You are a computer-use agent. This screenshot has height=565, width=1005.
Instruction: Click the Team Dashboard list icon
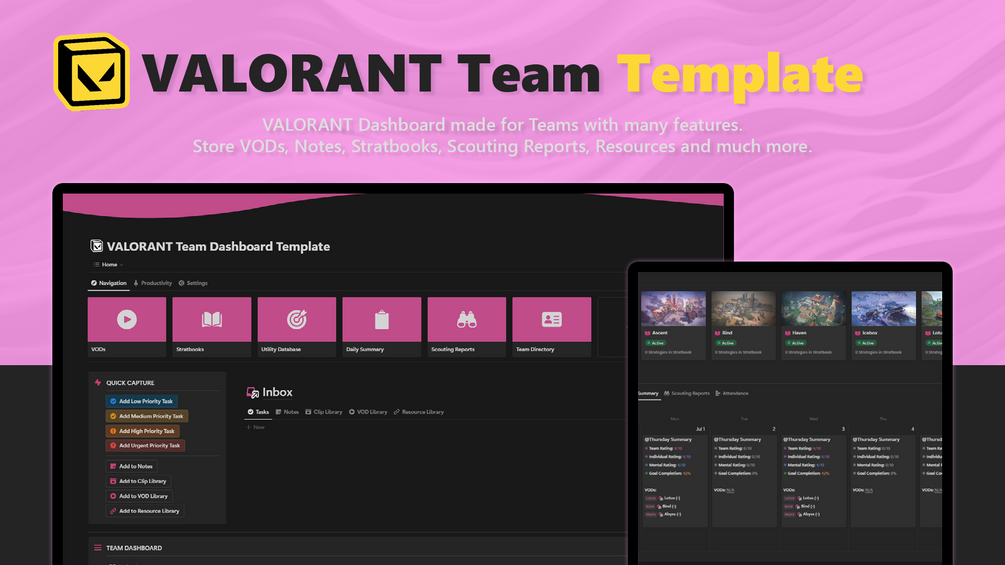pyautogui.click(x=97, y=548)
